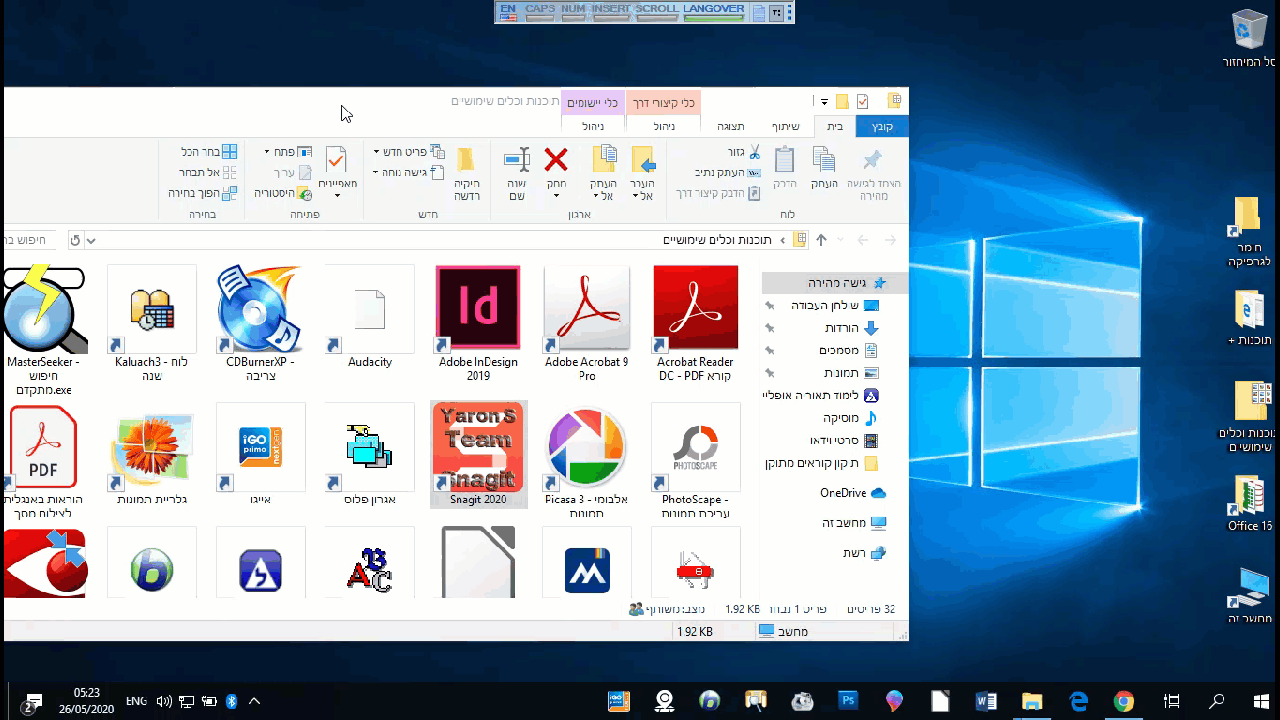
Task: Click the red X Delete (מחק) icon
Action: click(x=556, y=159)
